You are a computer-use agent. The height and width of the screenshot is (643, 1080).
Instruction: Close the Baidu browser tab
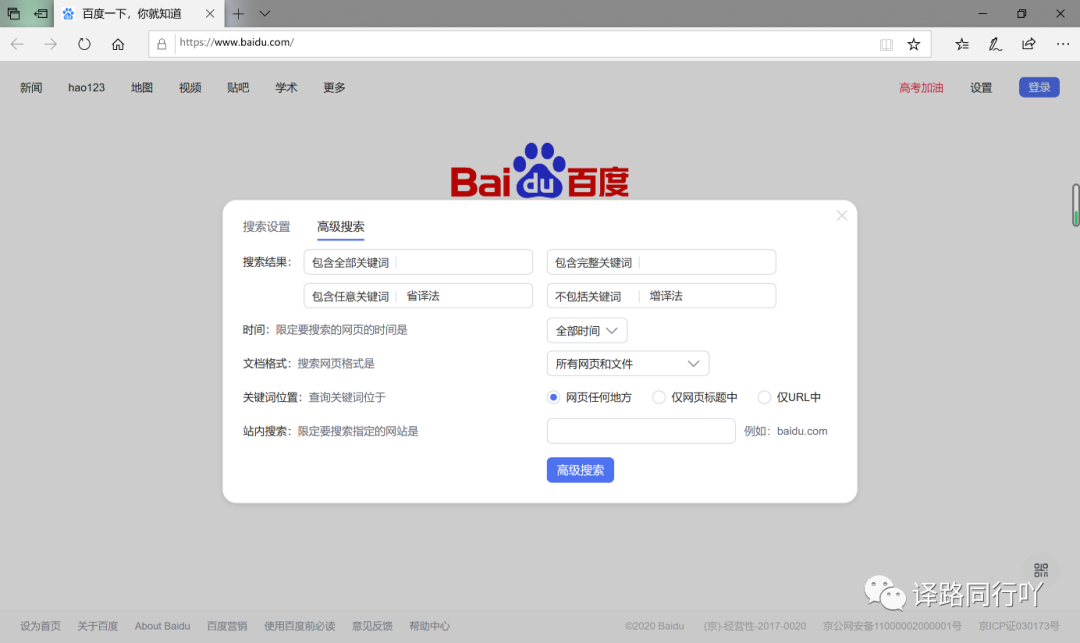pyautogui.click(x=210, y=13)
